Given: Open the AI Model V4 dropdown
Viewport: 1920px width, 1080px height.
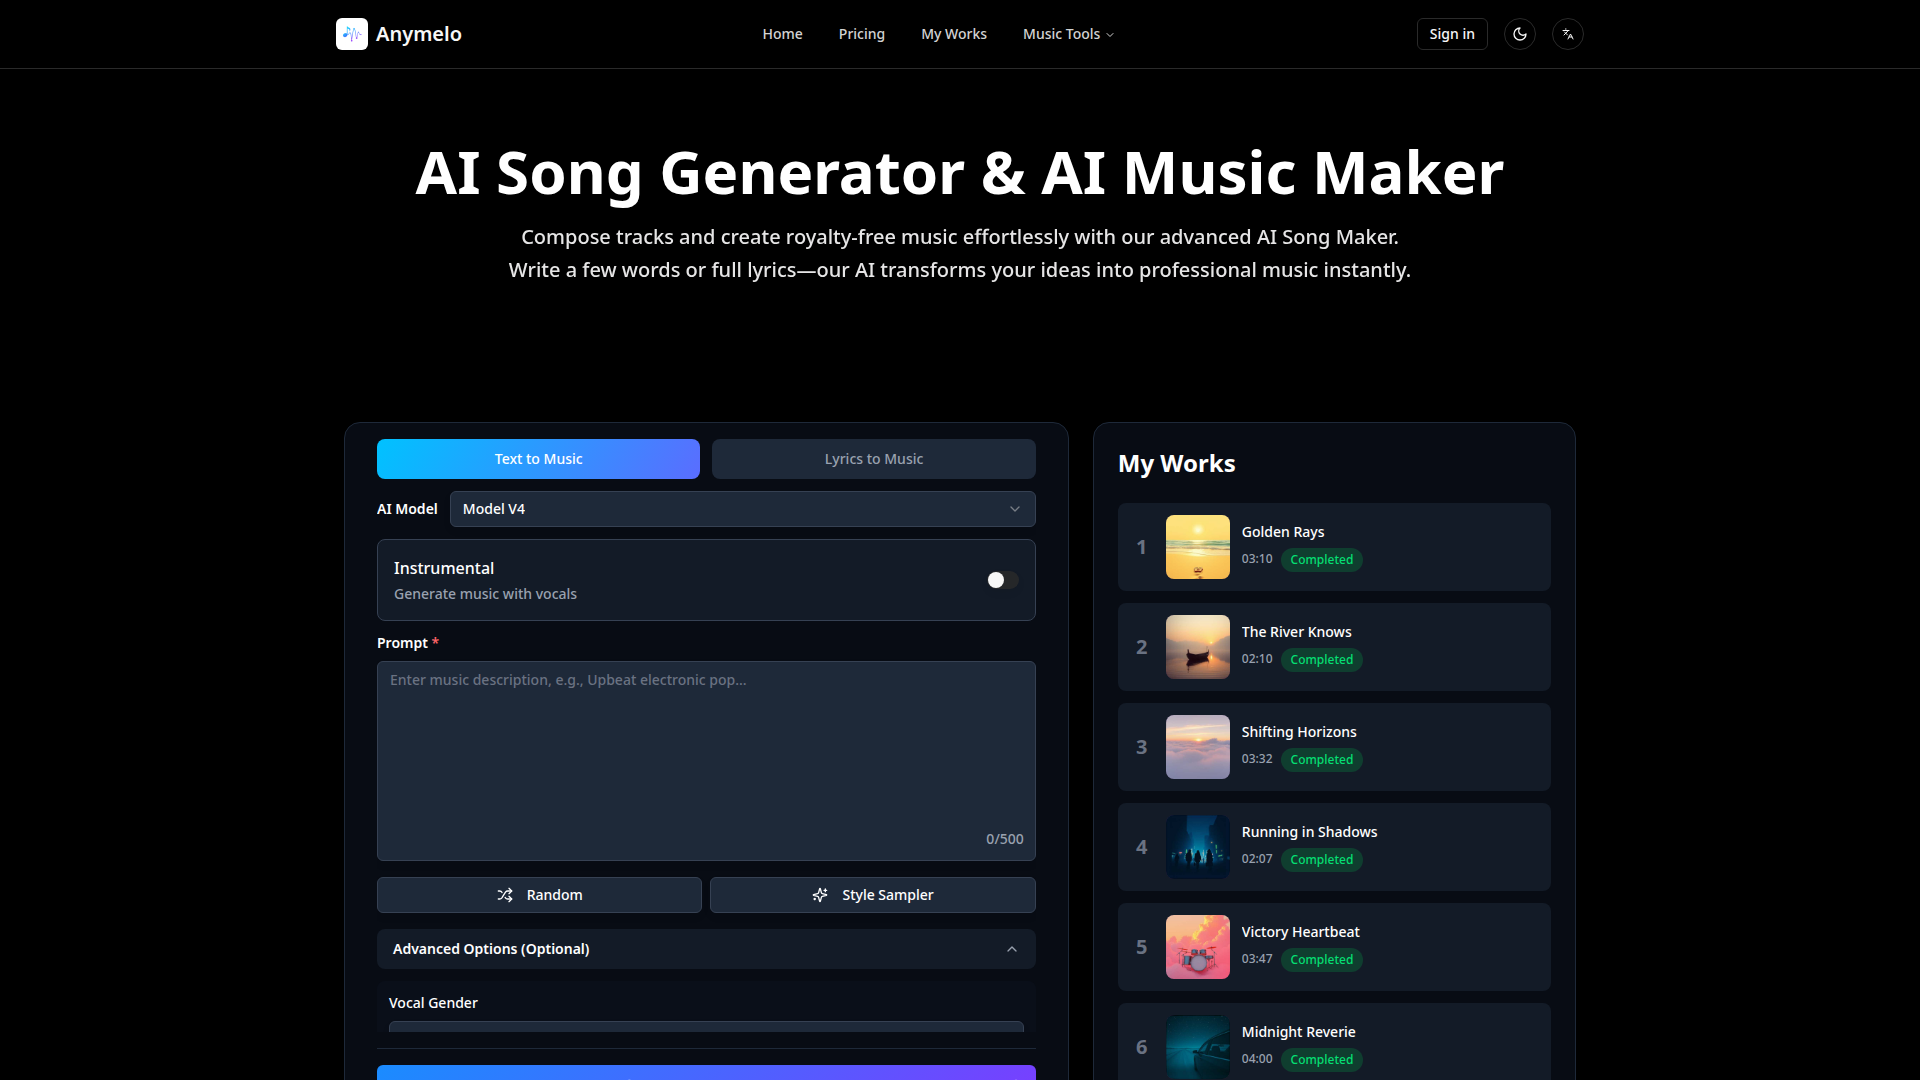Looking at the screenshot, I should 742,509.
